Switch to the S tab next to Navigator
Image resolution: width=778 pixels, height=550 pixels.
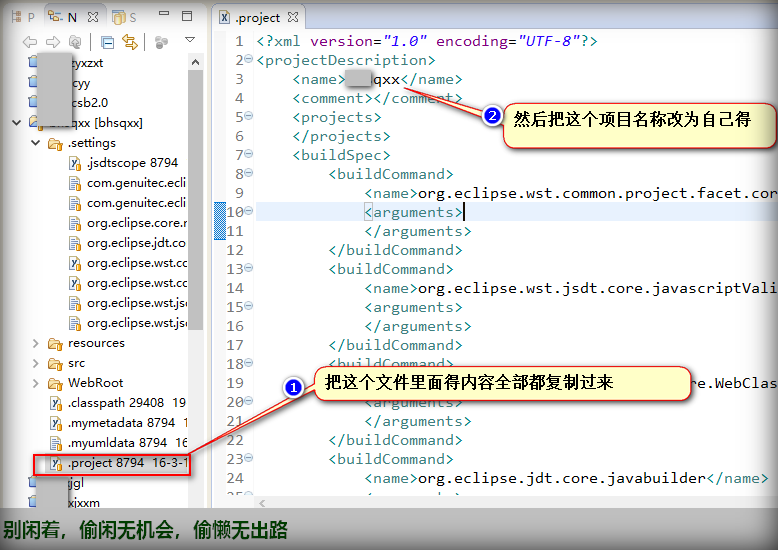(124, 17)
